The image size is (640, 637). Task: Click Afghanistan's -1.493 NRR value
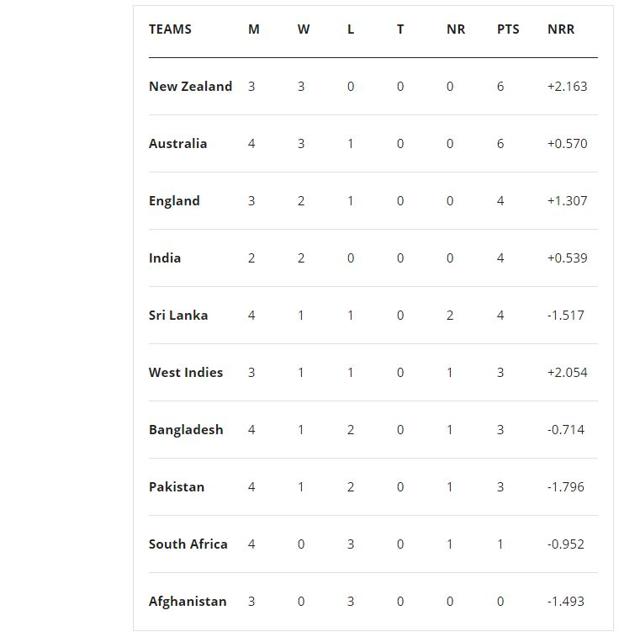coord(566,601)
